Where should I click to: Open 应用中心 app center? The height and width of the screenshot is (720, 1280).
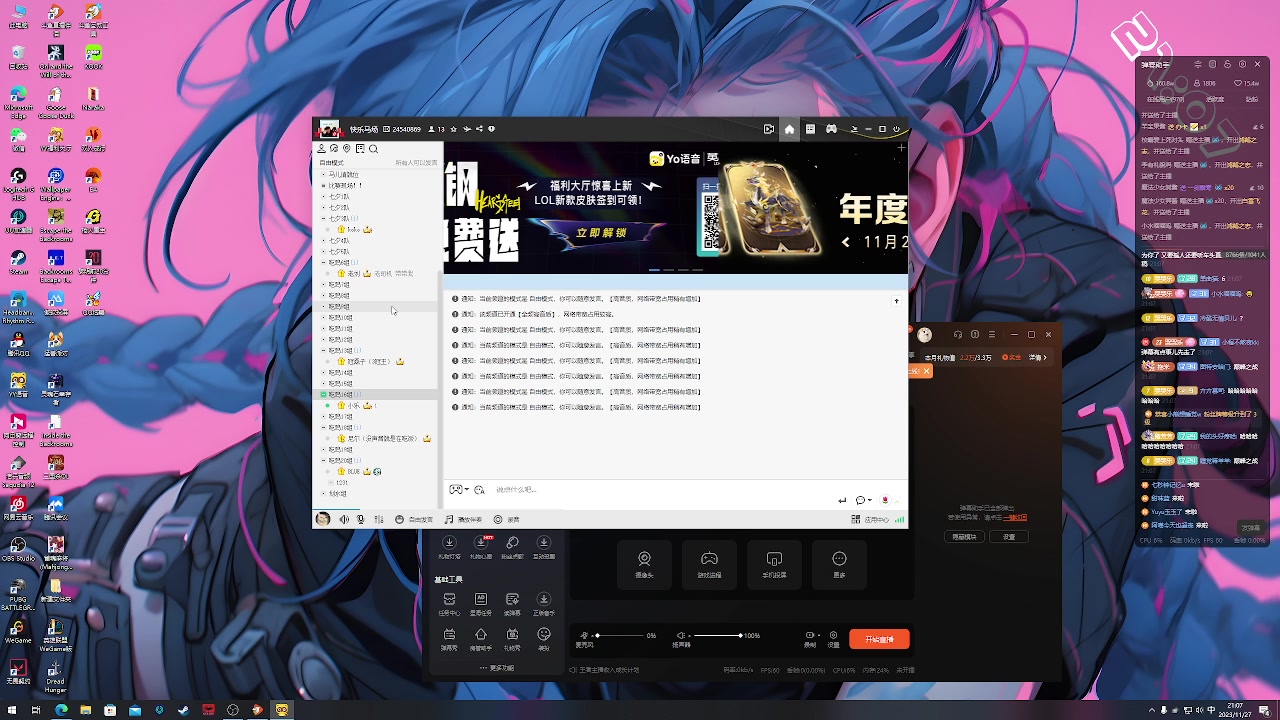(x=870, y=520)
